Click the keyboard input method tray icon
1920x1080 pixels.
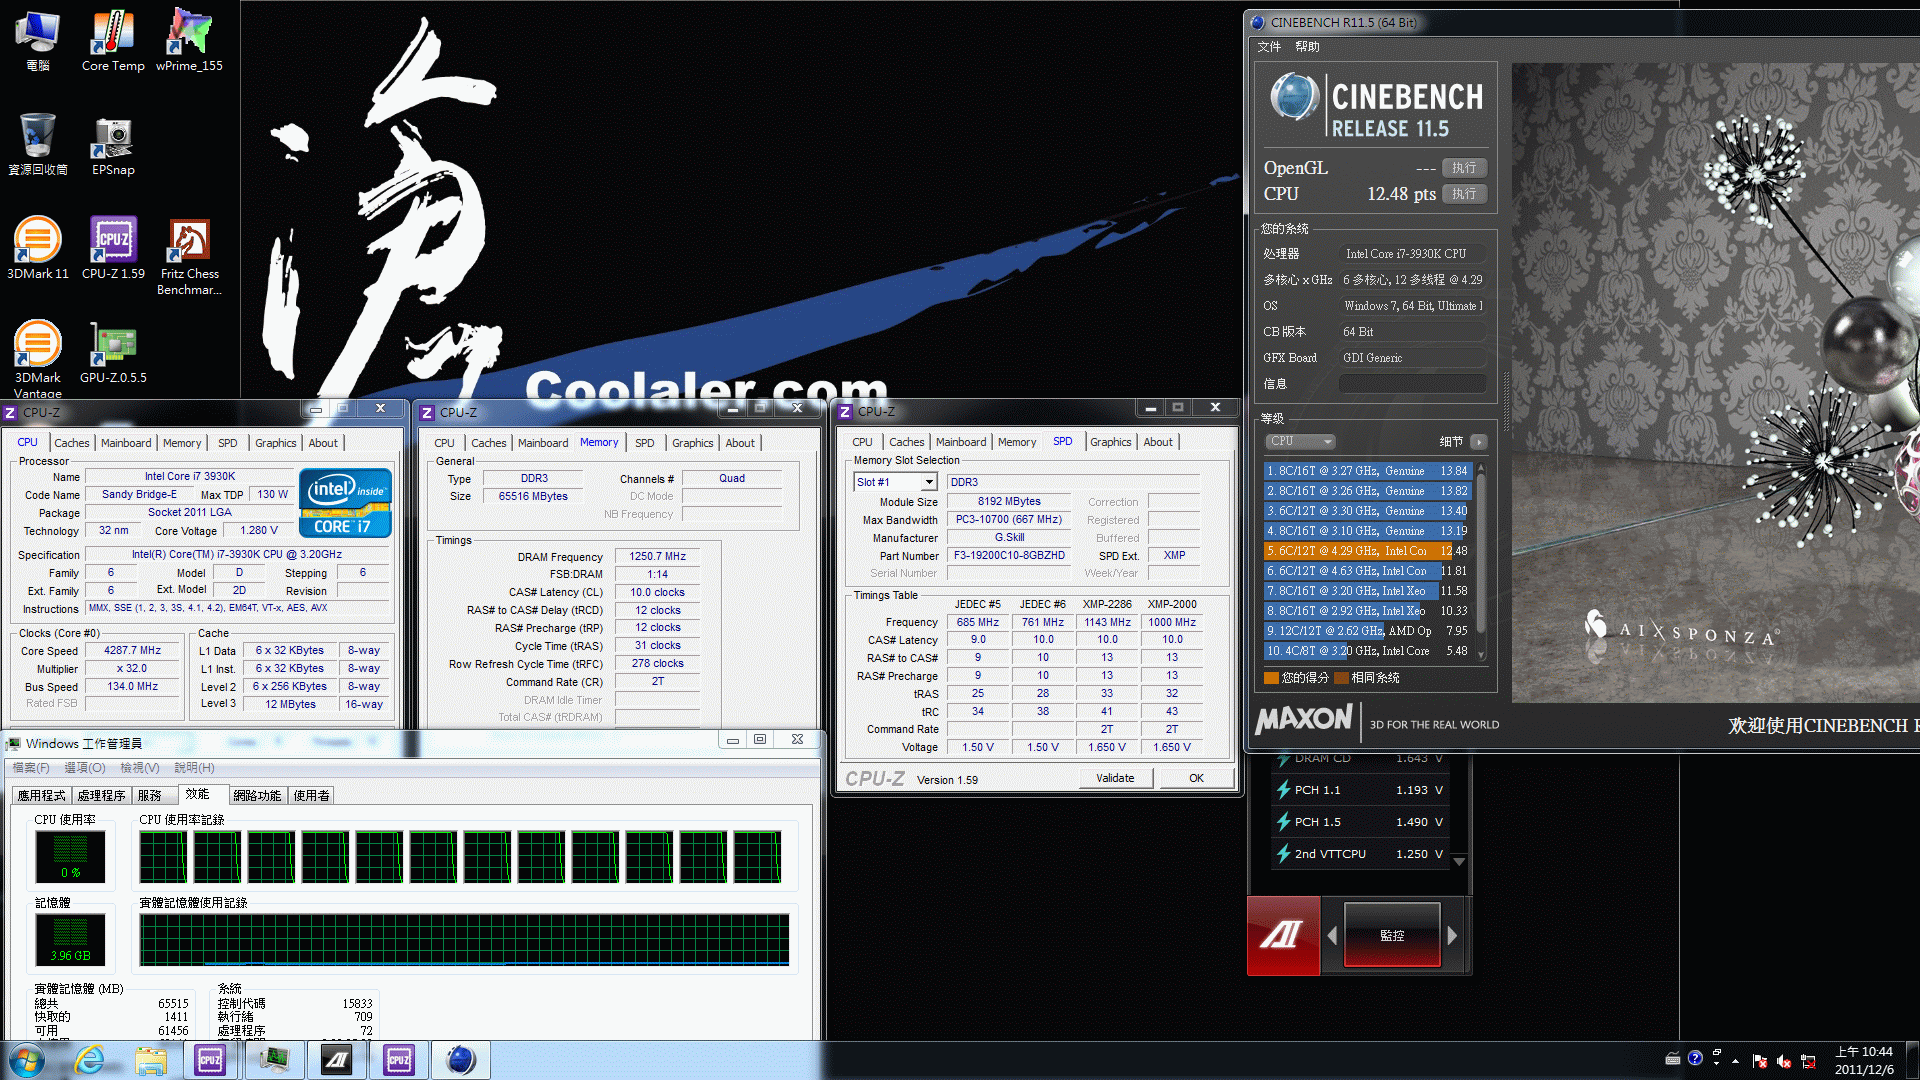(x=1673, y=1058)
